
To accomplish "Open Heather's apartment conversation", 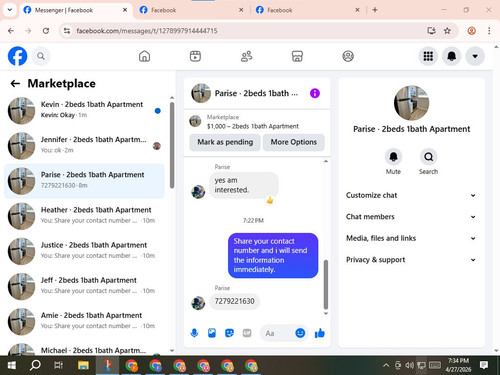I will (84, 216).
